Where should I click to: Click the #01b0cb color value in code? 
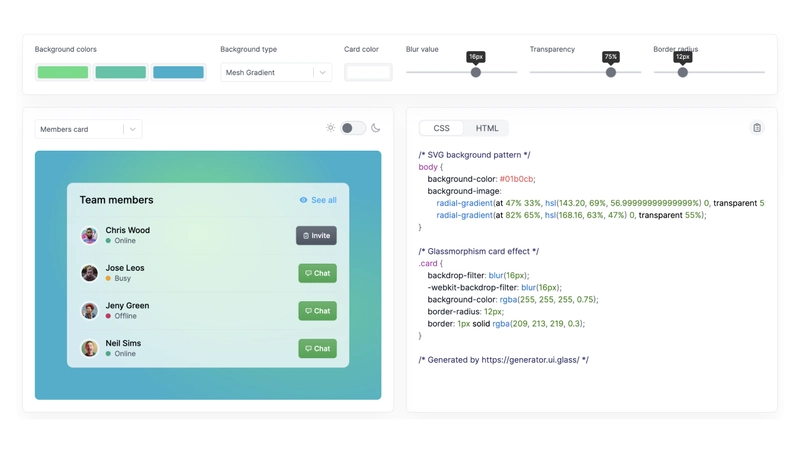click(x=516, y=179)
